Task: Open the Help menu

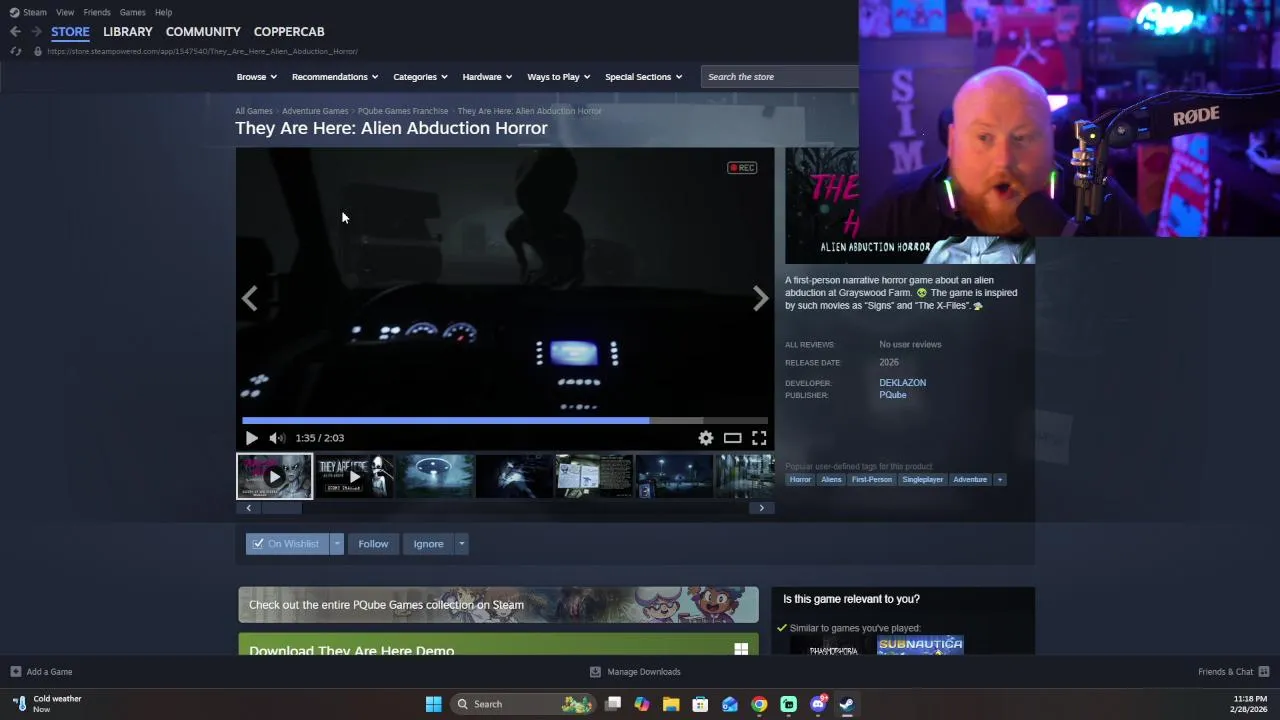Action: pos(163,12)
